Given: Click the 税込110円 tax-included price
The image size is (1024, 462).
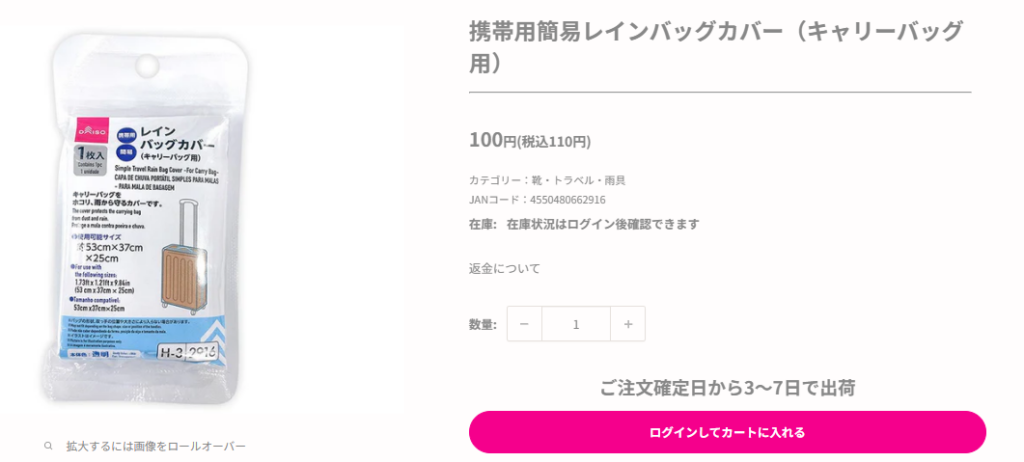Looking at the screenshot, I should click(x=554, y=142).
